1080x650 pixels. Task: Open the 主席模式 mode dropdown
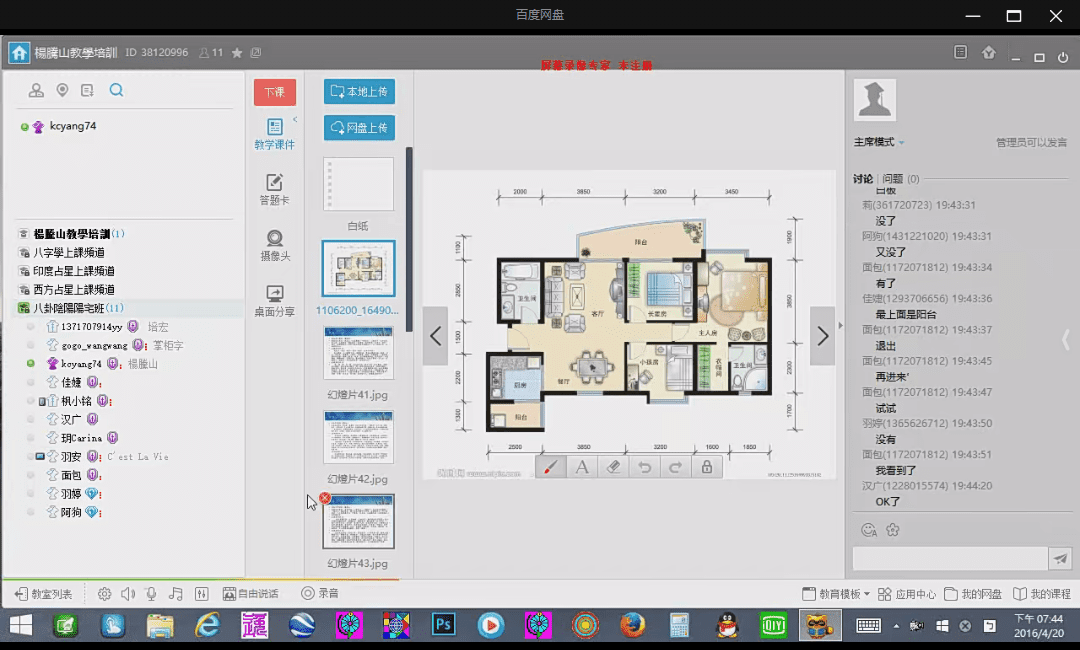(x=879, y=142)
